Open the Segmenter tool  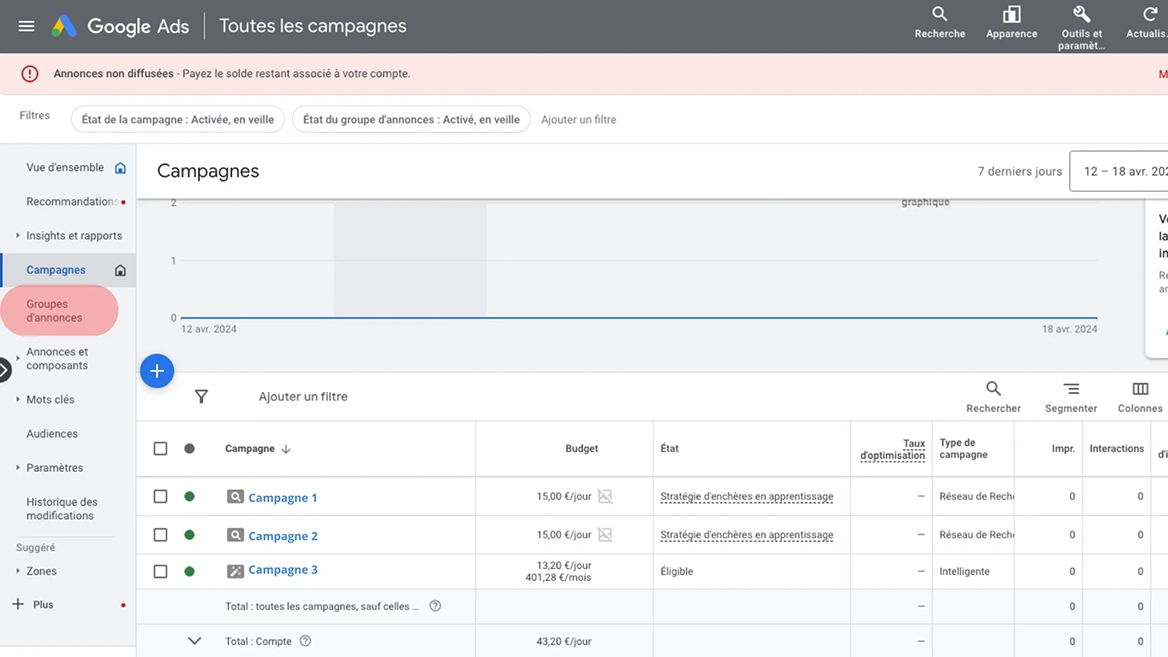point(1070,397)
